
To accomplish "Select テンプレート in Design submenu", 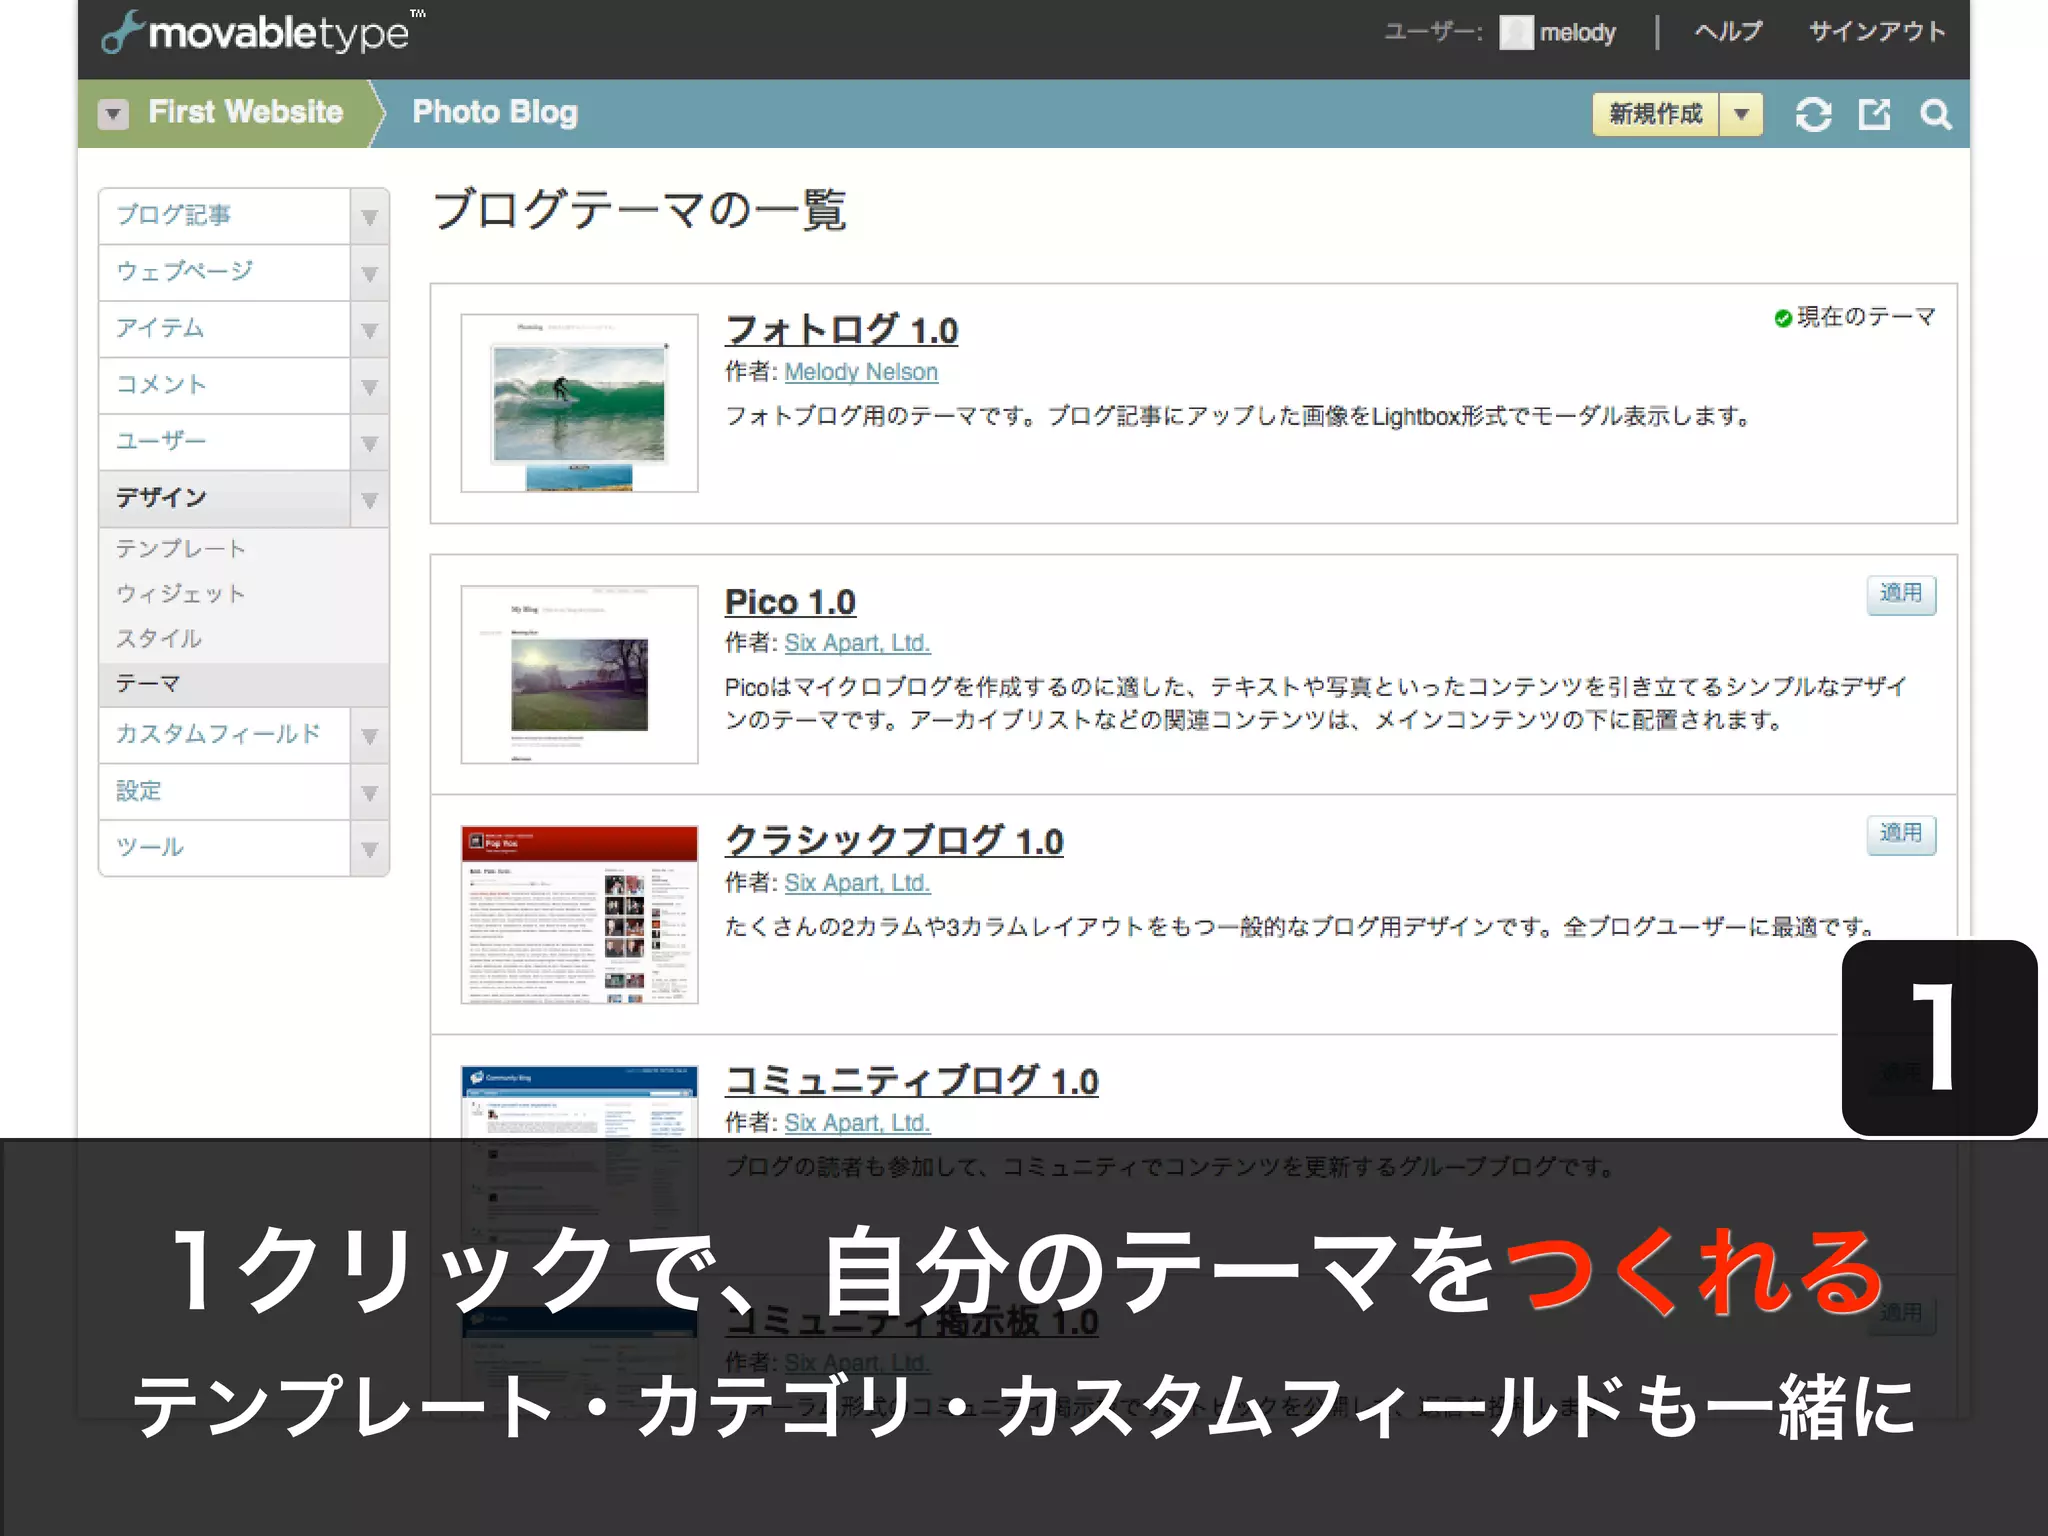I will [180, 548].
